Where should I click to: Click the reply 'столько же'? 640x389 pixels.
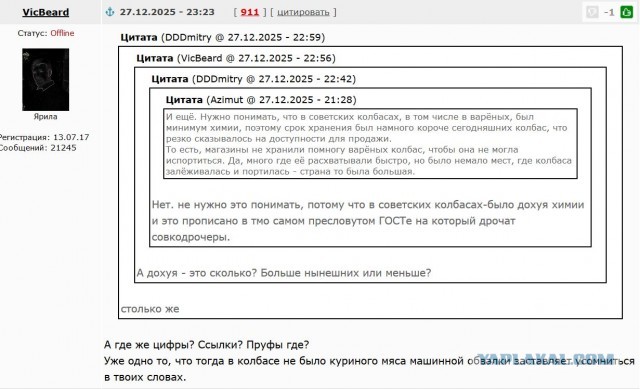click(150, 309)
